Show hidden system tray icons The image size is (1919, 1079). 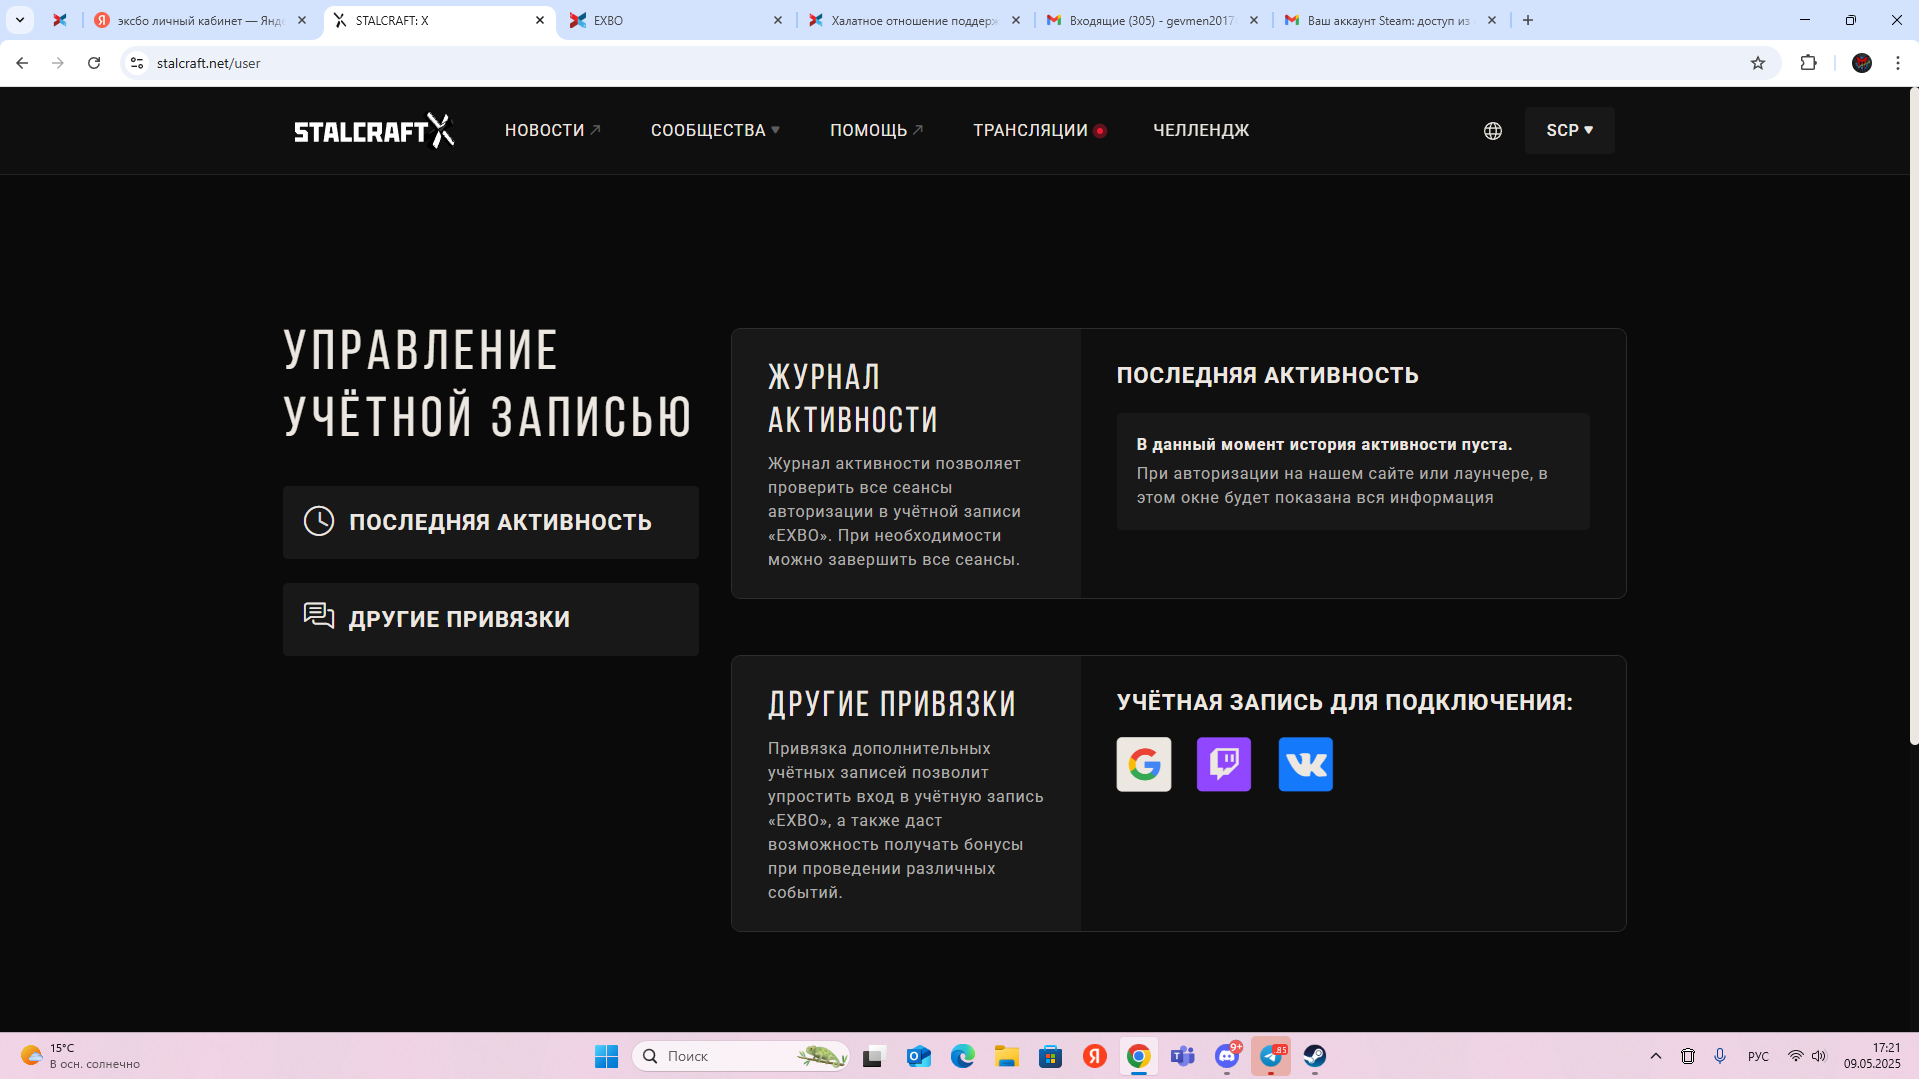coord(1655,1056)
